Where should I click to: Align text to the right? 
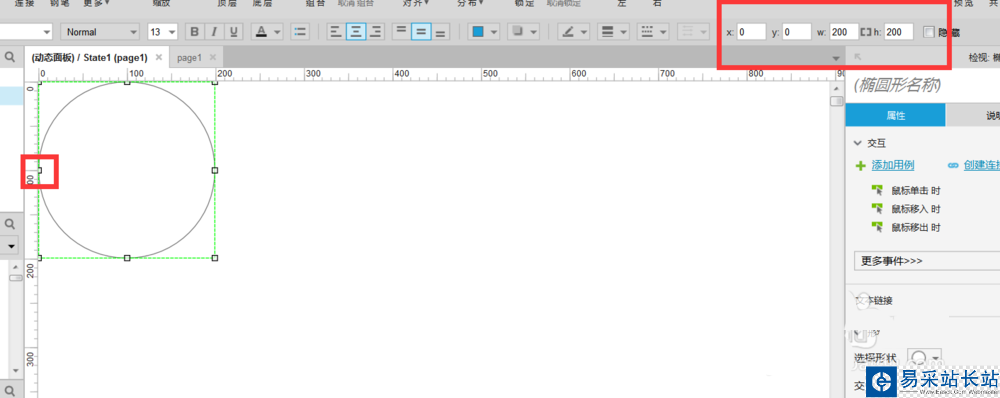376,31
